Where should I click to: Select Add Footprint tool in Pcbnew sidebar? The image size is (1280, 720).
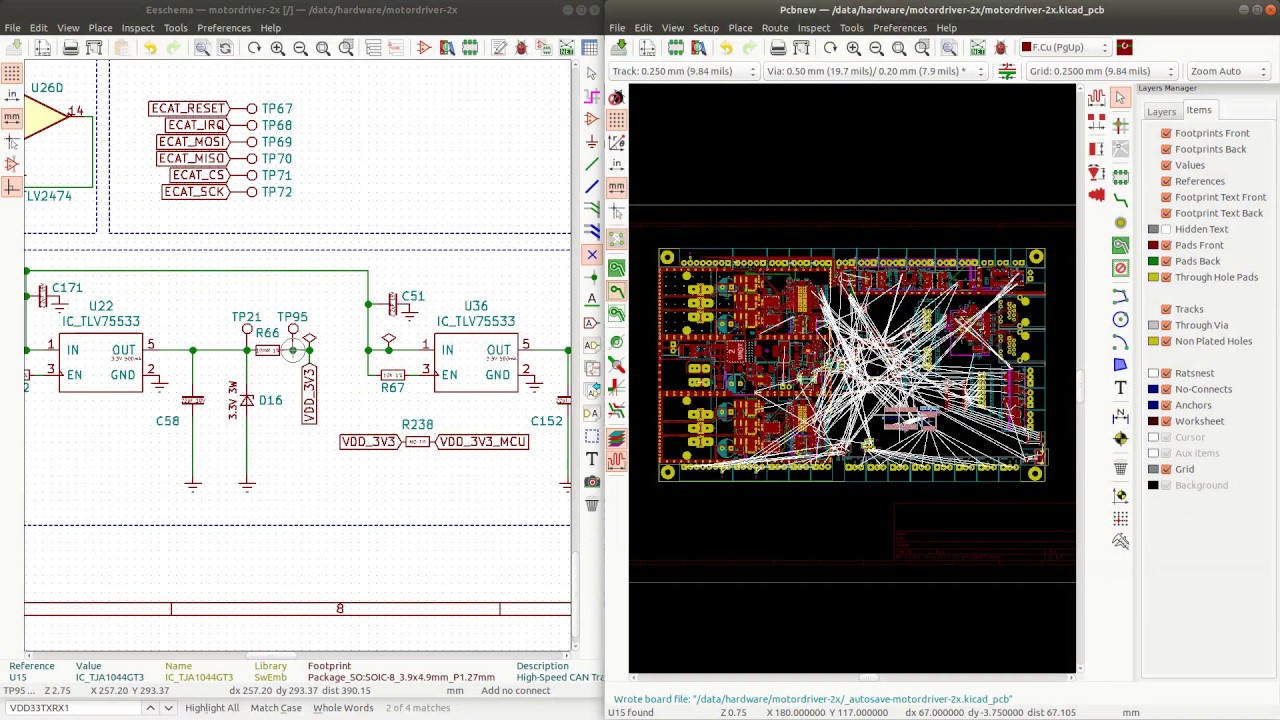tap(1120, 178)
